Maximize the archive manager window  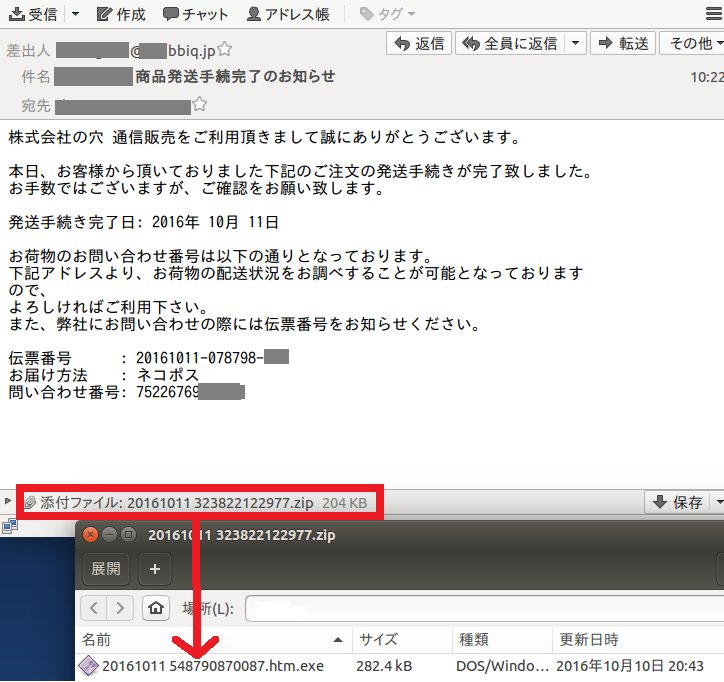128,535
